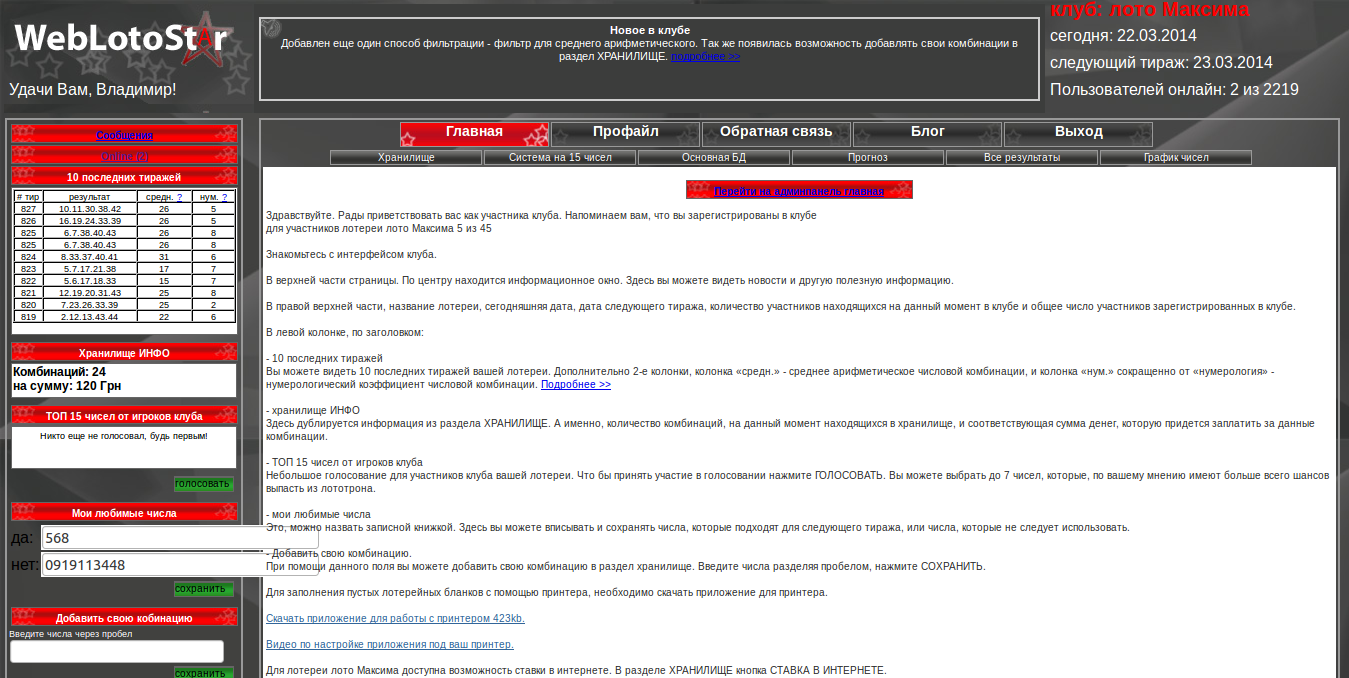Focus the custom combination input field
Screen dimensions: 1349x678
tap(117, 651)
